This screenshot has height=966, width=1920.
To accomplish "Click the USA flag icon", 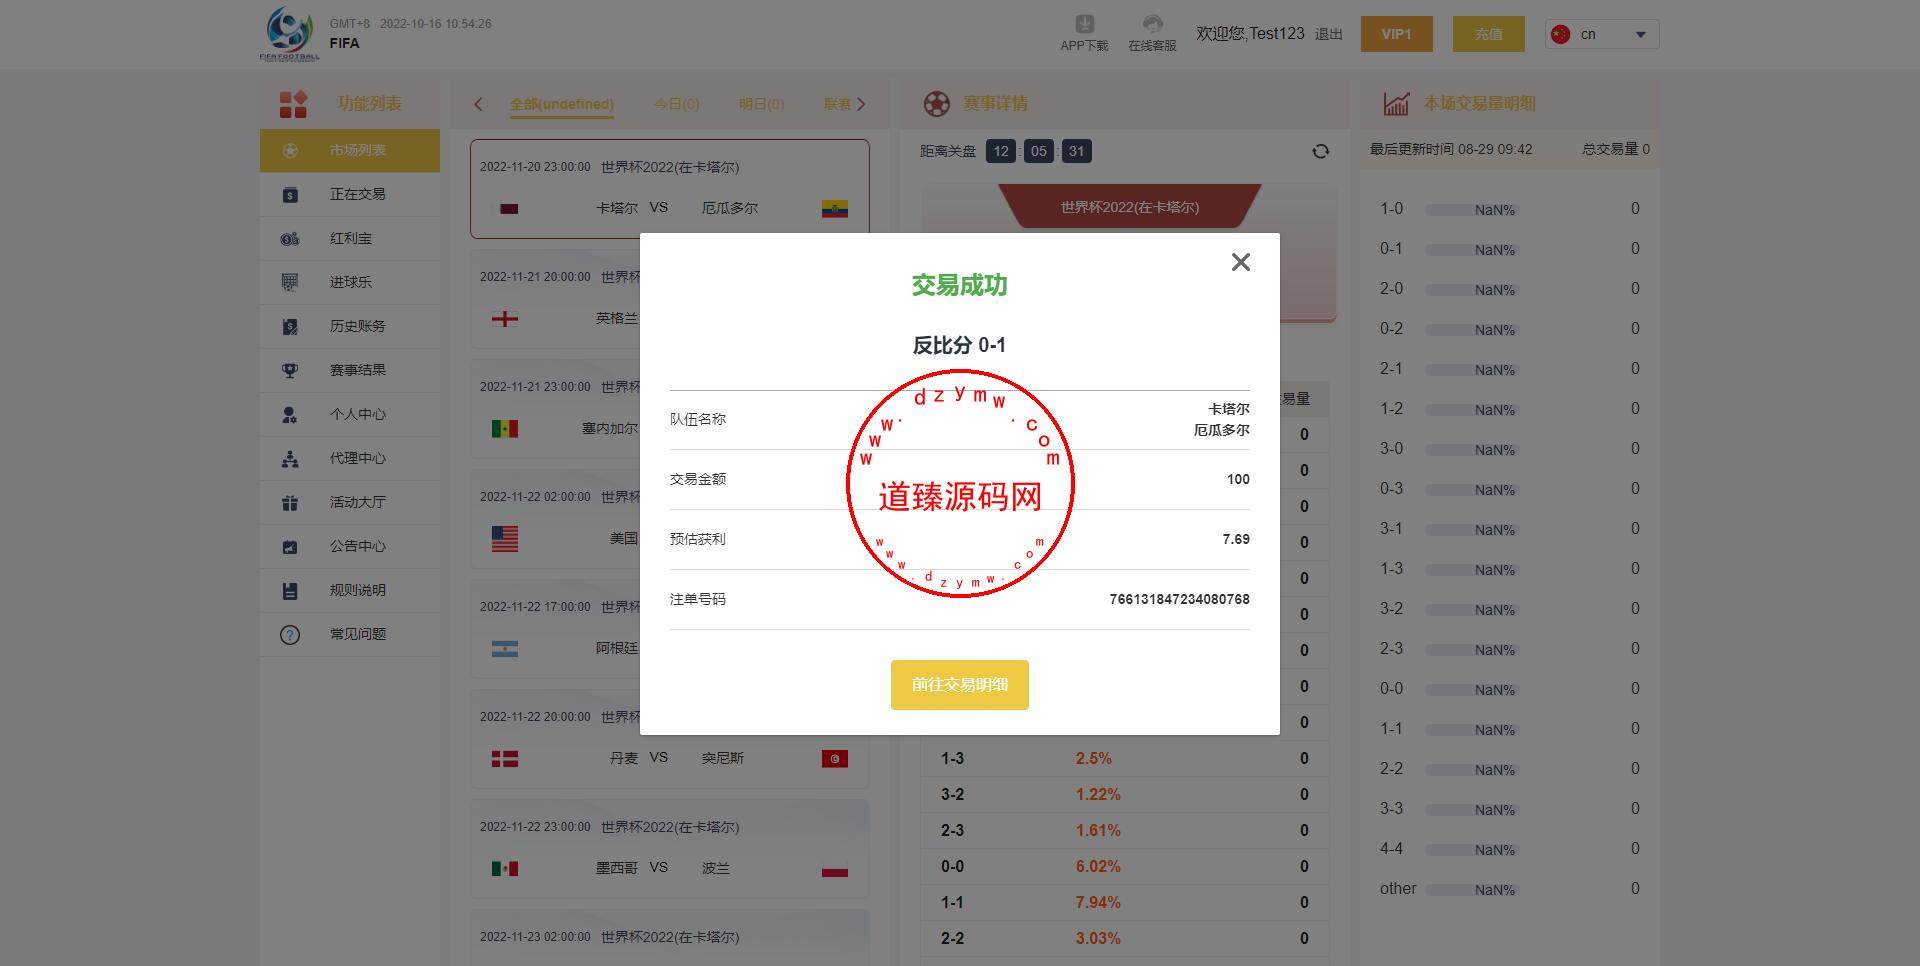I will (505, 539).
